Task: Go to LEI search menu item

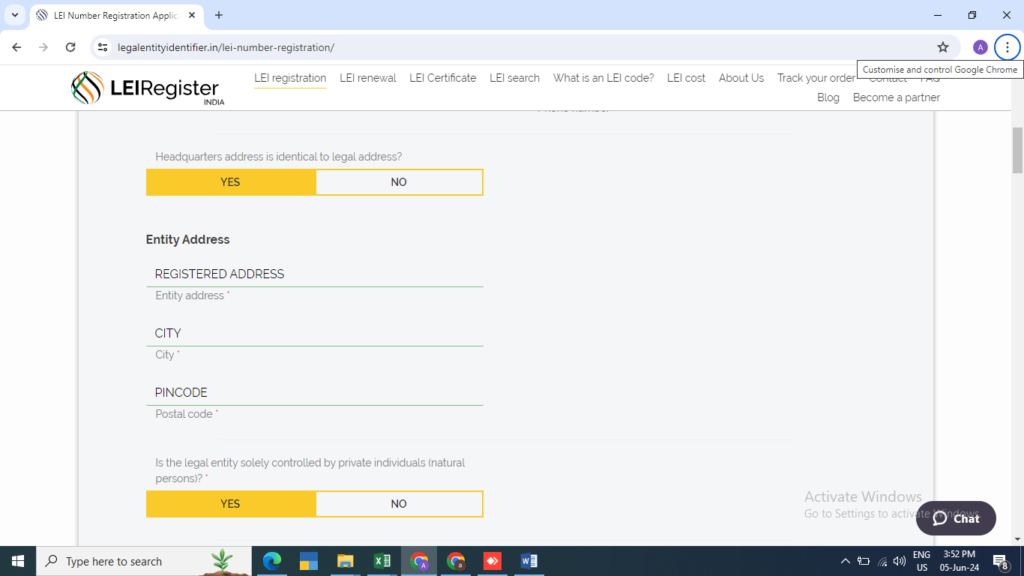Action: (514, 78)
